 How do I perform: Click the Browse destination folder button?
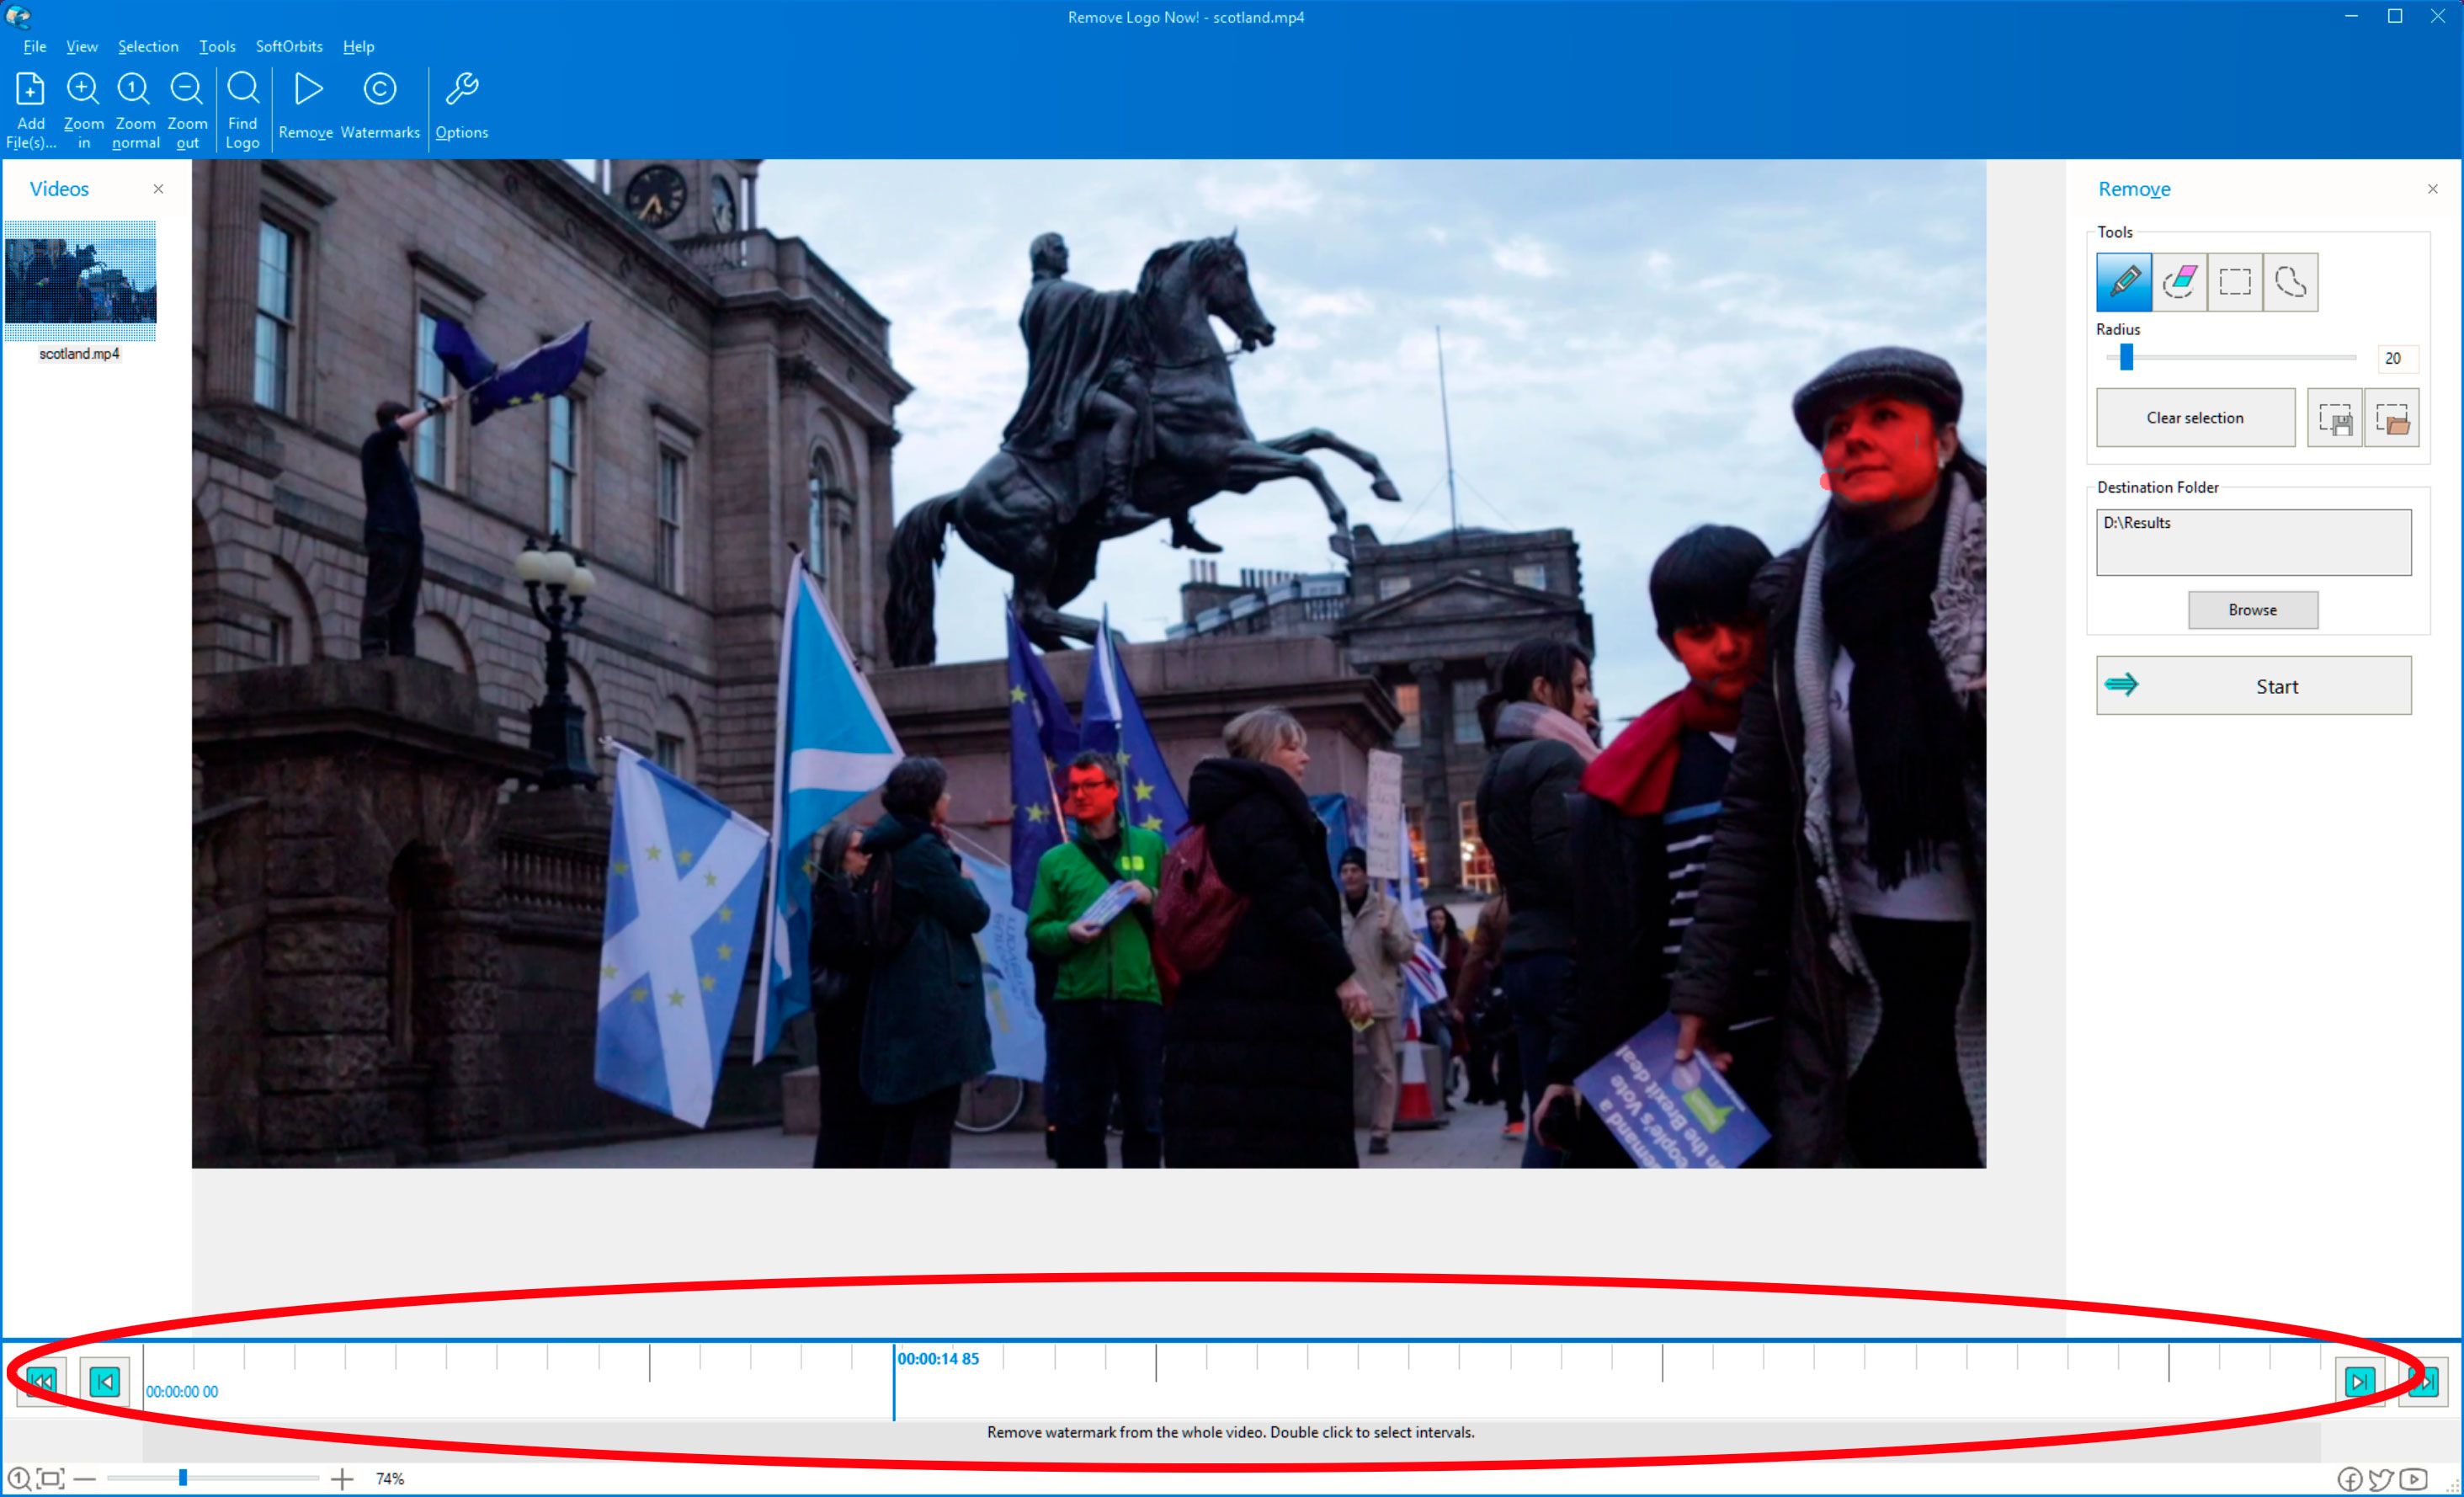point(2253,610)
